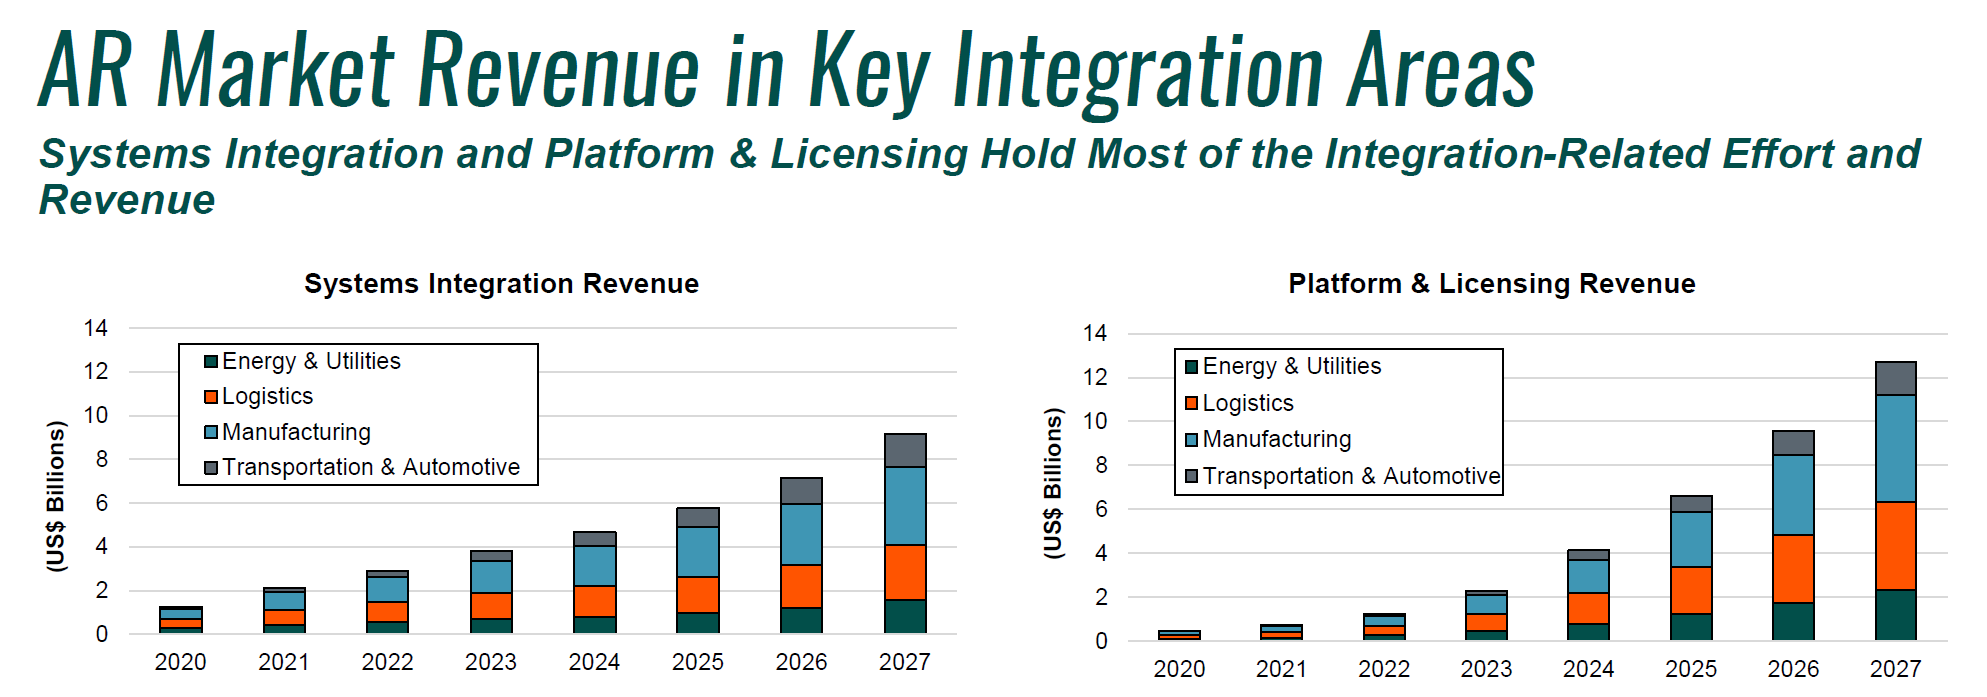Select Logistics orange swatch in Platform & Licensing legend

1191,403
